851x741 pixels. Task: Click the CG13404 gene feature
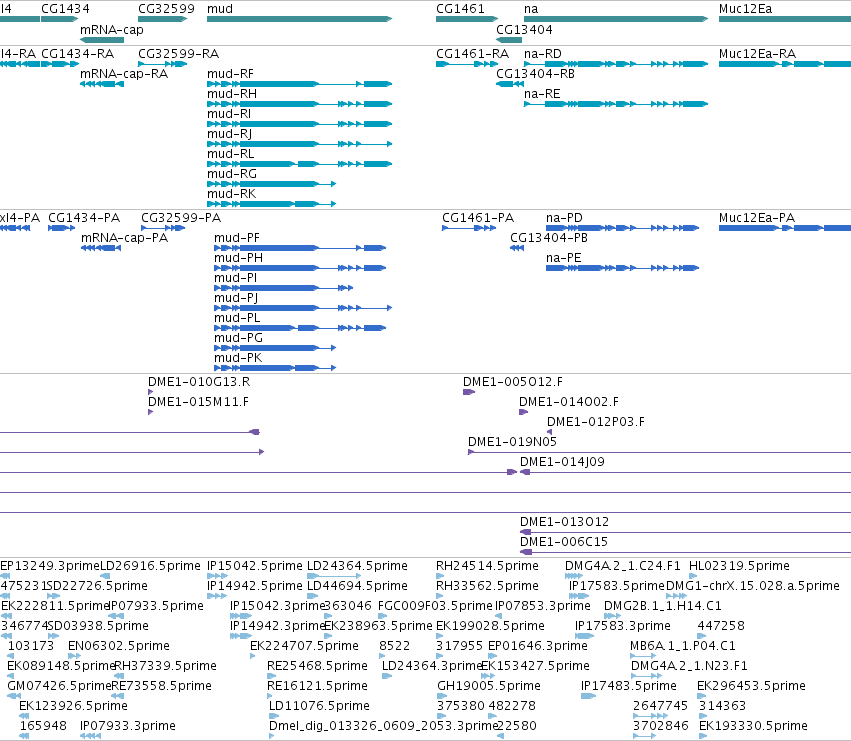[509, 40]
